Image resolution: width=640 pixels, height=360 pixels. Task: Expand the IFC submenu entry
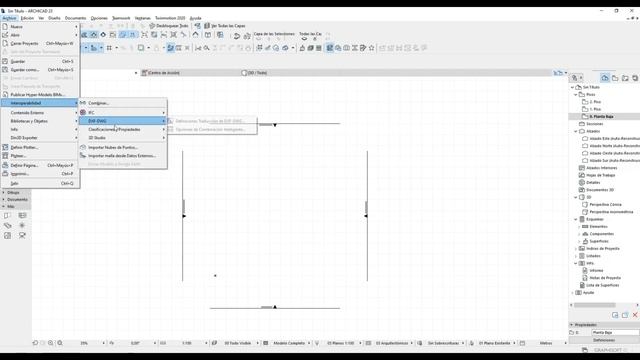[x=123, y=112]
